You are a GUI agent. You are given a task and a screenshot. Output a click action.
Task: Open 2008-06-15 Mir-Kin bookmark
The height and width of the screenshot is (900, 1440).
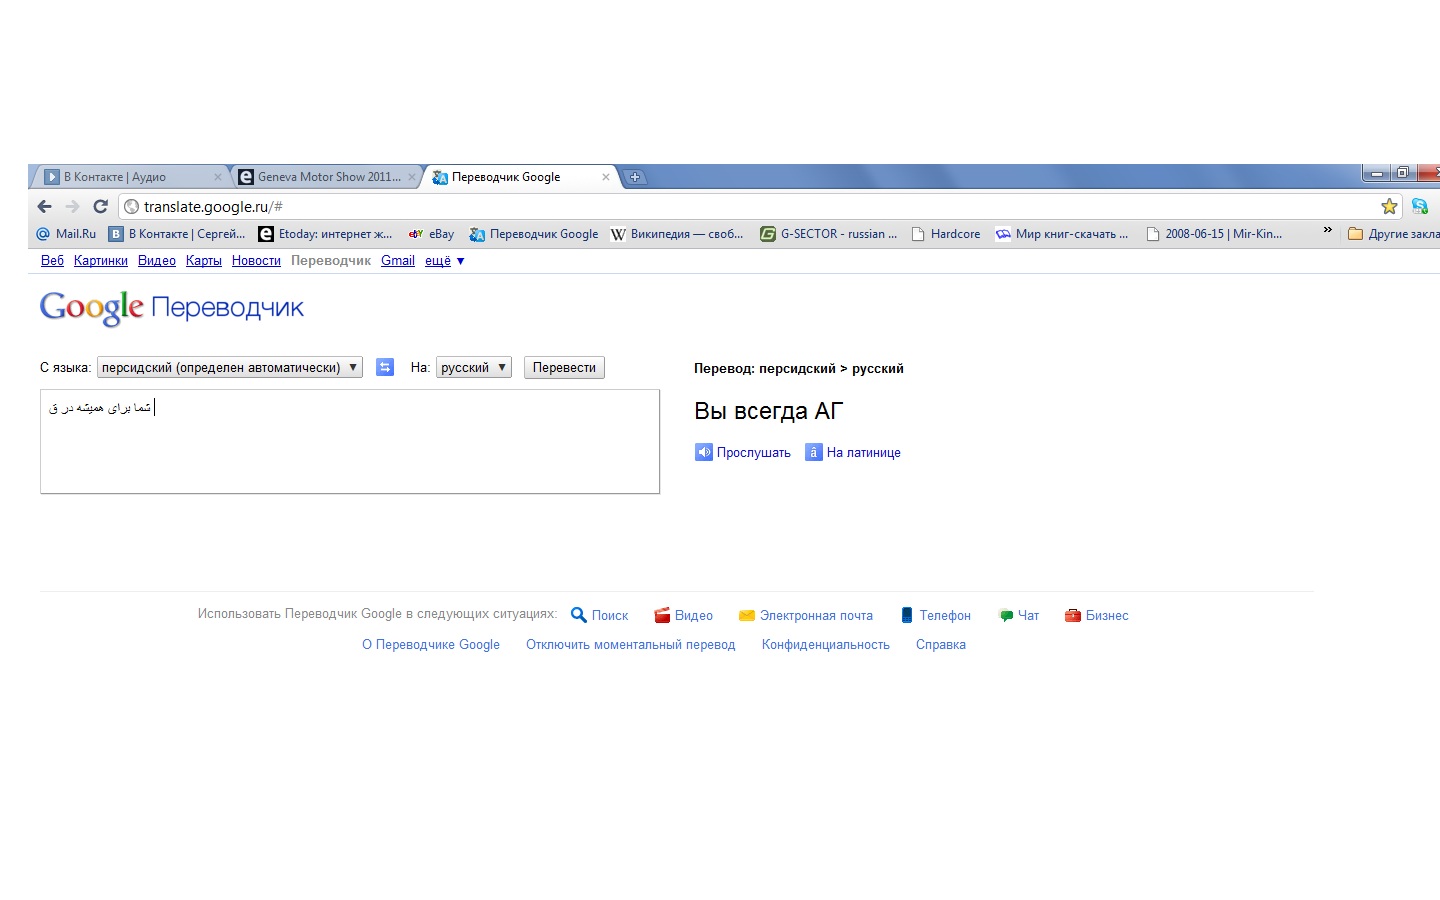click(1214, 234)
